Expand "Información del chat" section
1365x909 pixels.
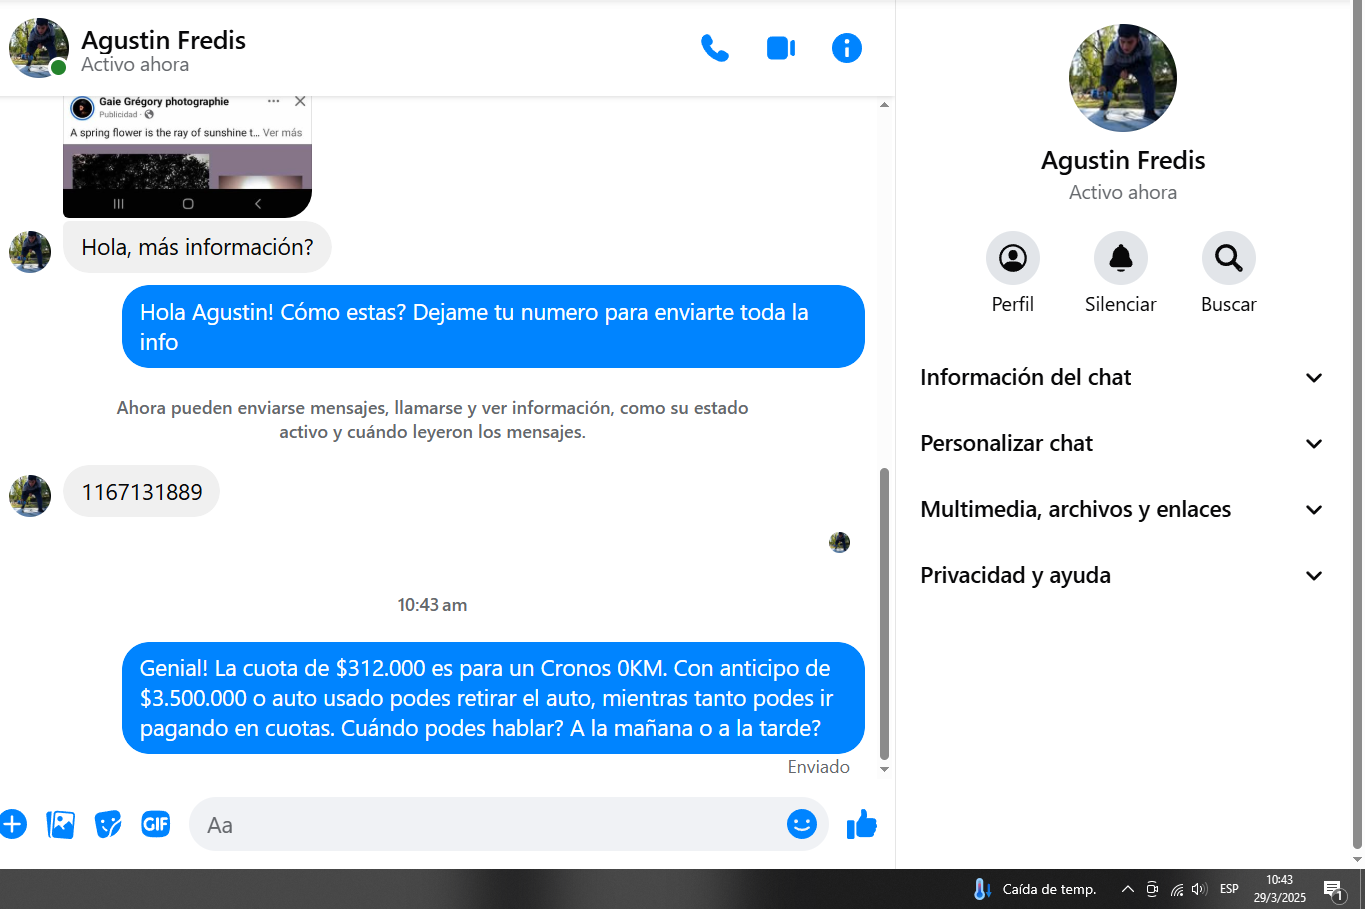[1122, 377]
